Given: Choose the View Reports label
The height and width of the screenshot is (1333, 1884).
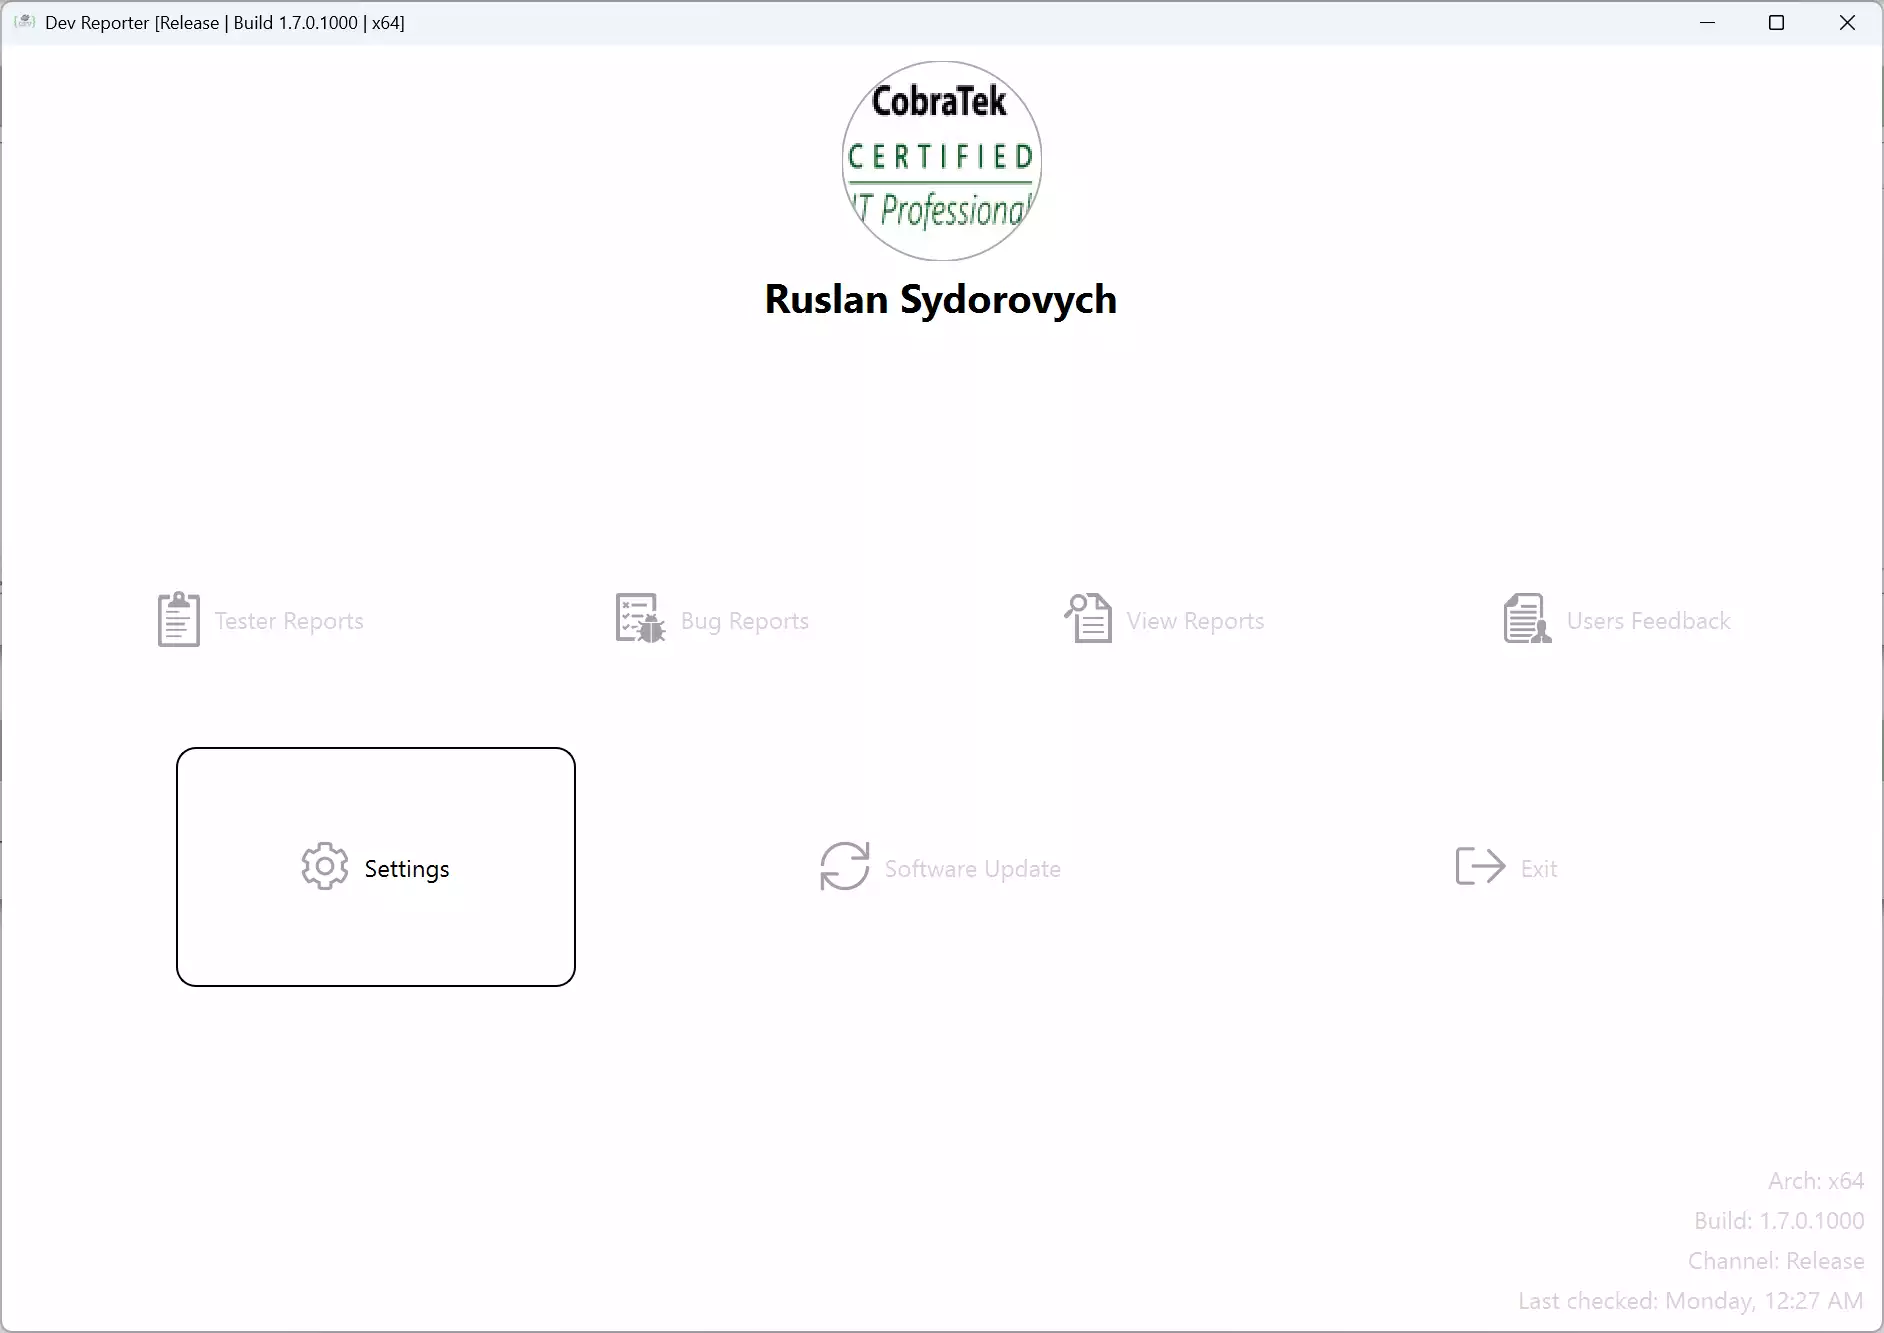Looking at the screenshot, I should pyautogui.click(x=1196, y=621).
